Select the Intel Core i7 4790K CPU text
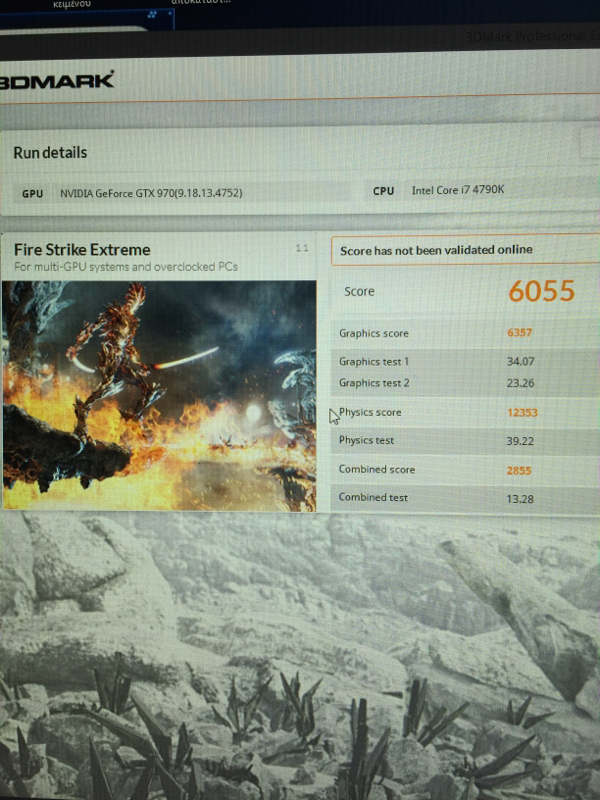 (x=458, y=190)
